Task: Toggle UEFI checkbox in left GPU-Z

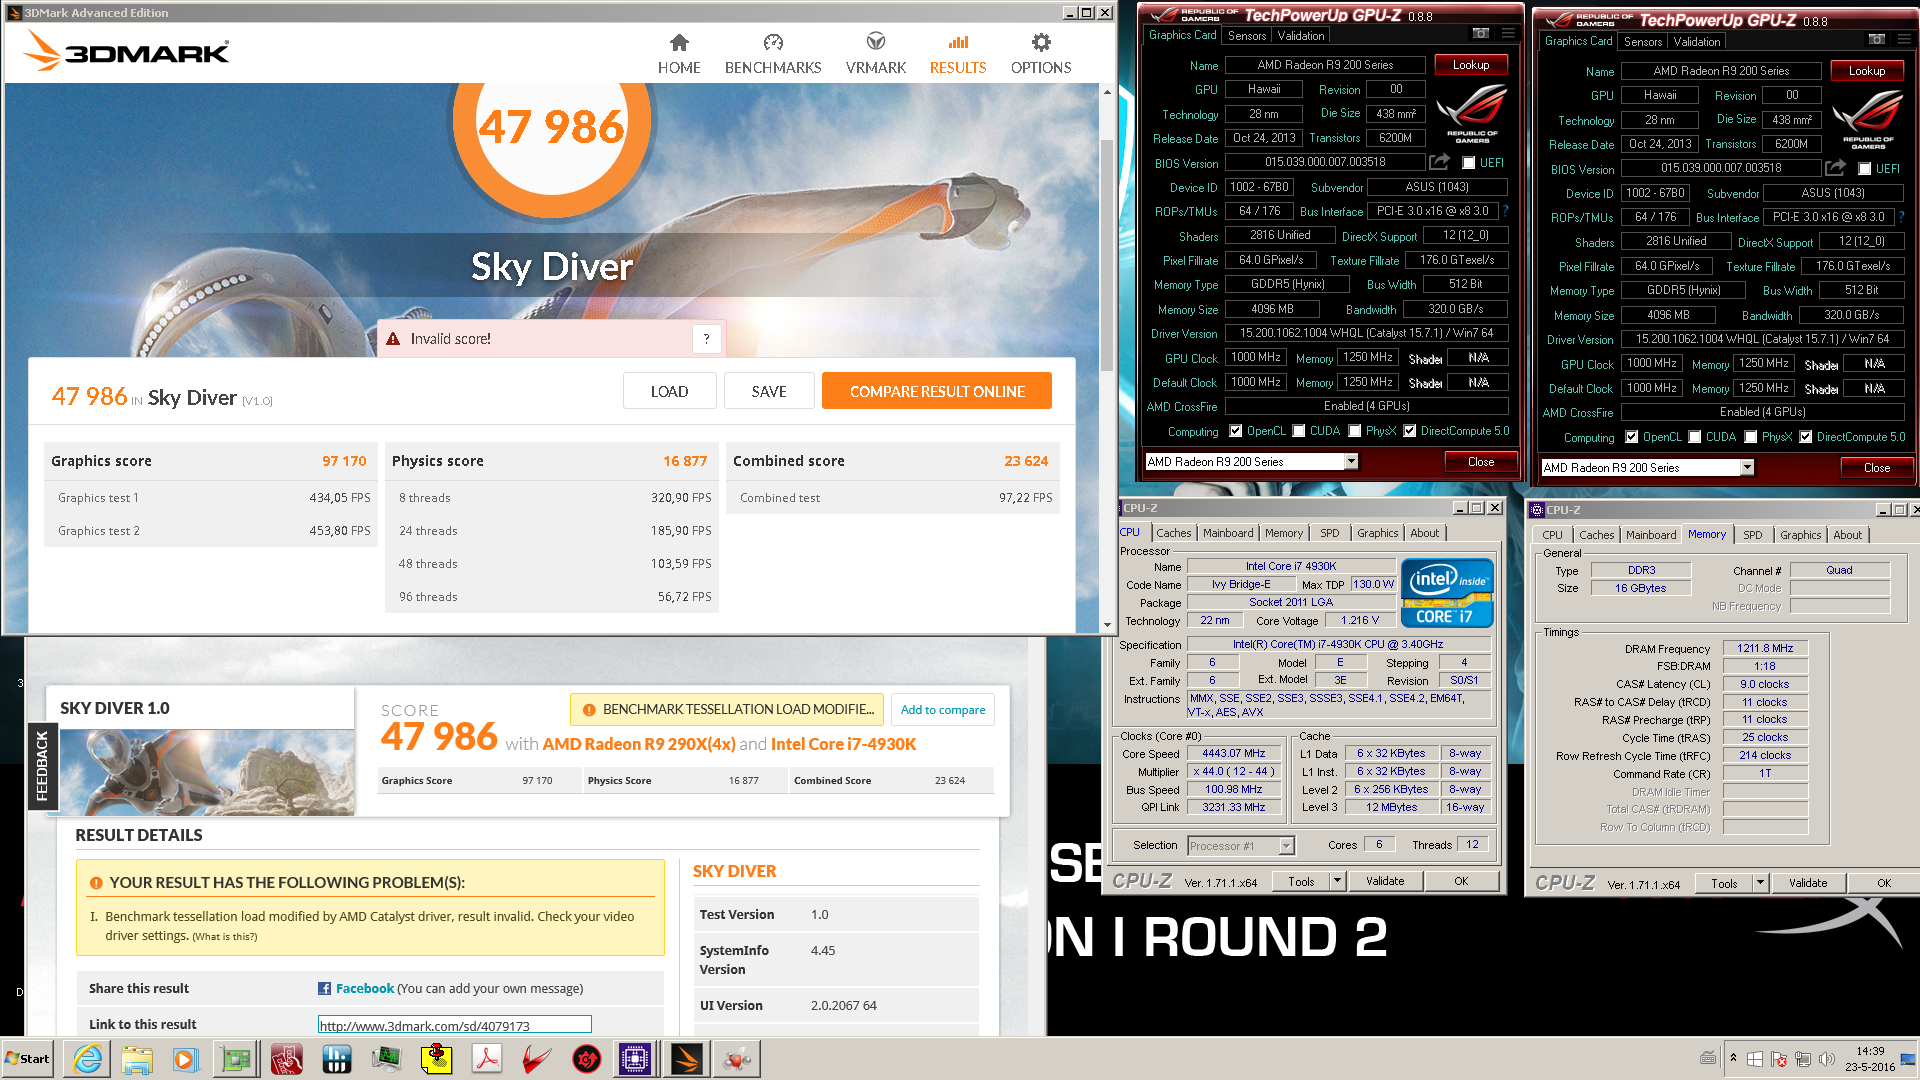Action: [x=1469, y=163]
